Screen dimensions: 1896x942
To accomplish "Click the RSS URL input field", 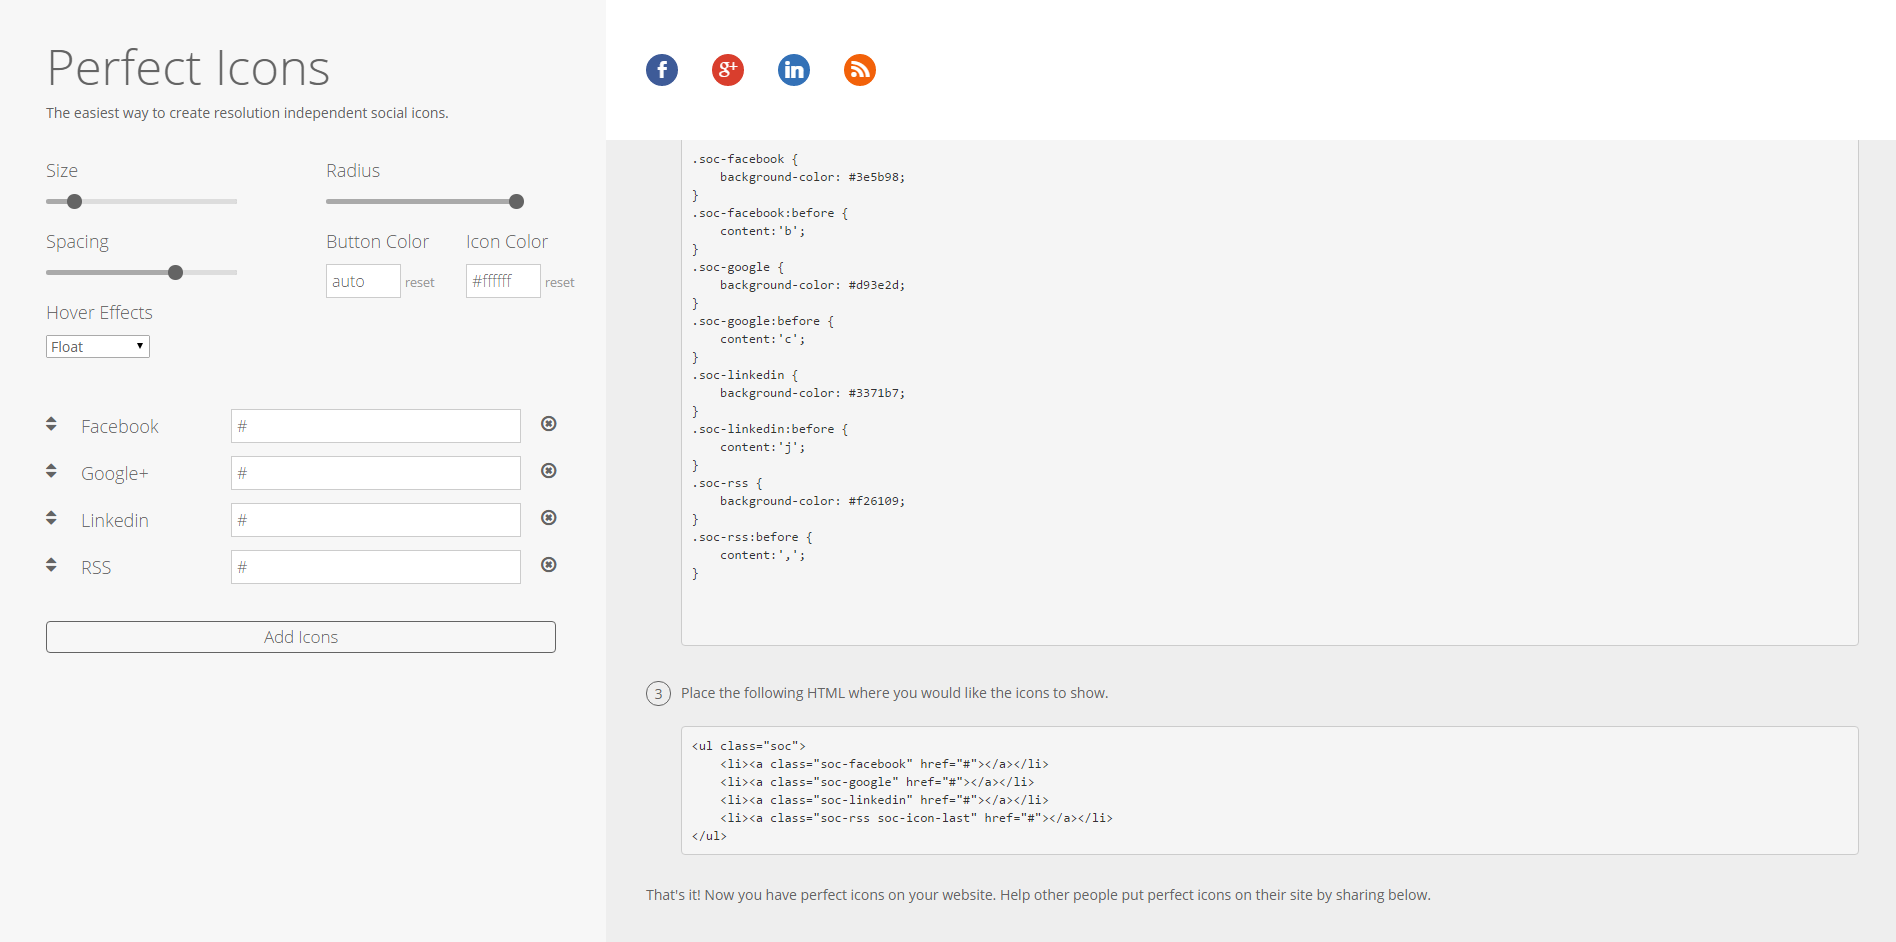I will coord(376,567).
